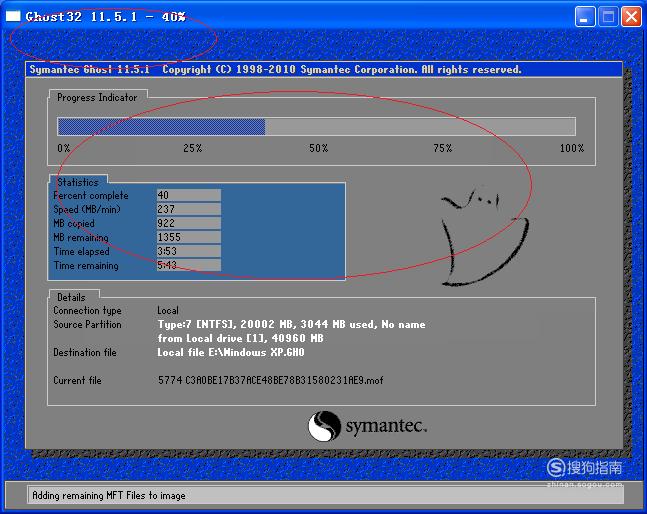Click the 'Percent complete' label
The image size is (647, 514).
[91, 196]
